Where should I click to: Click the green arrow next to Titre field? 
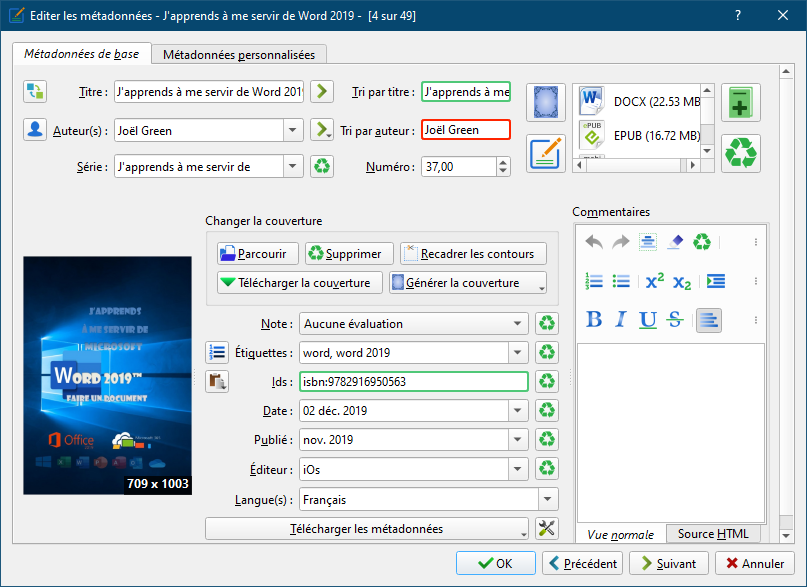coord(322,92)
